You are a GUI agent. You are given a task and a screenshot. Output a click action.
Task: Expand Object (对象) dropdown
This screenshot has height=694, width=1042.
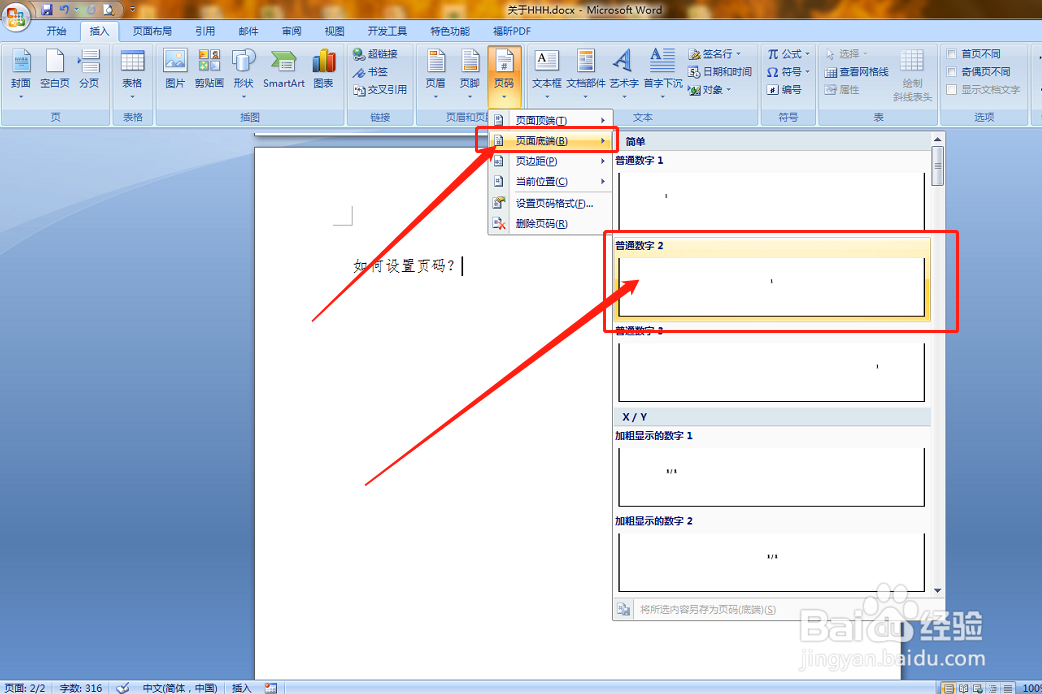click(x=728, y=90)
